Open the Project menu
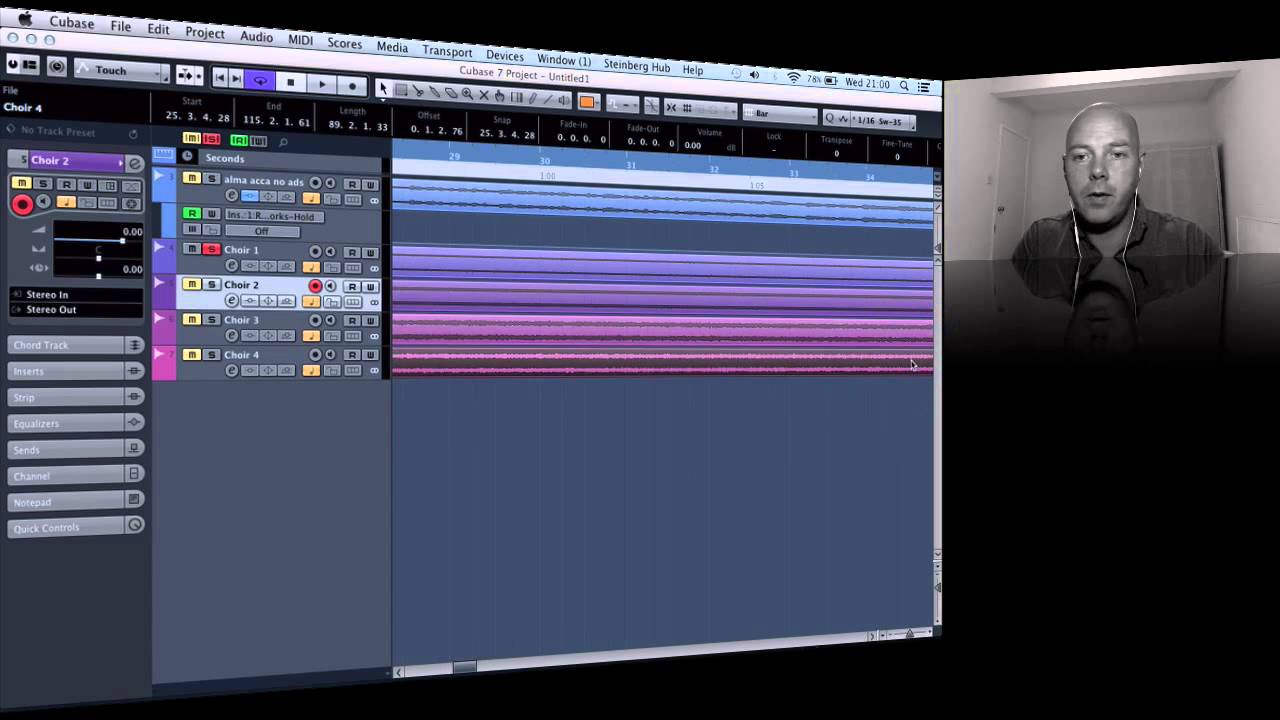Screen dimensions: 1280x720 pyautogui.click(x=204, y=32)
